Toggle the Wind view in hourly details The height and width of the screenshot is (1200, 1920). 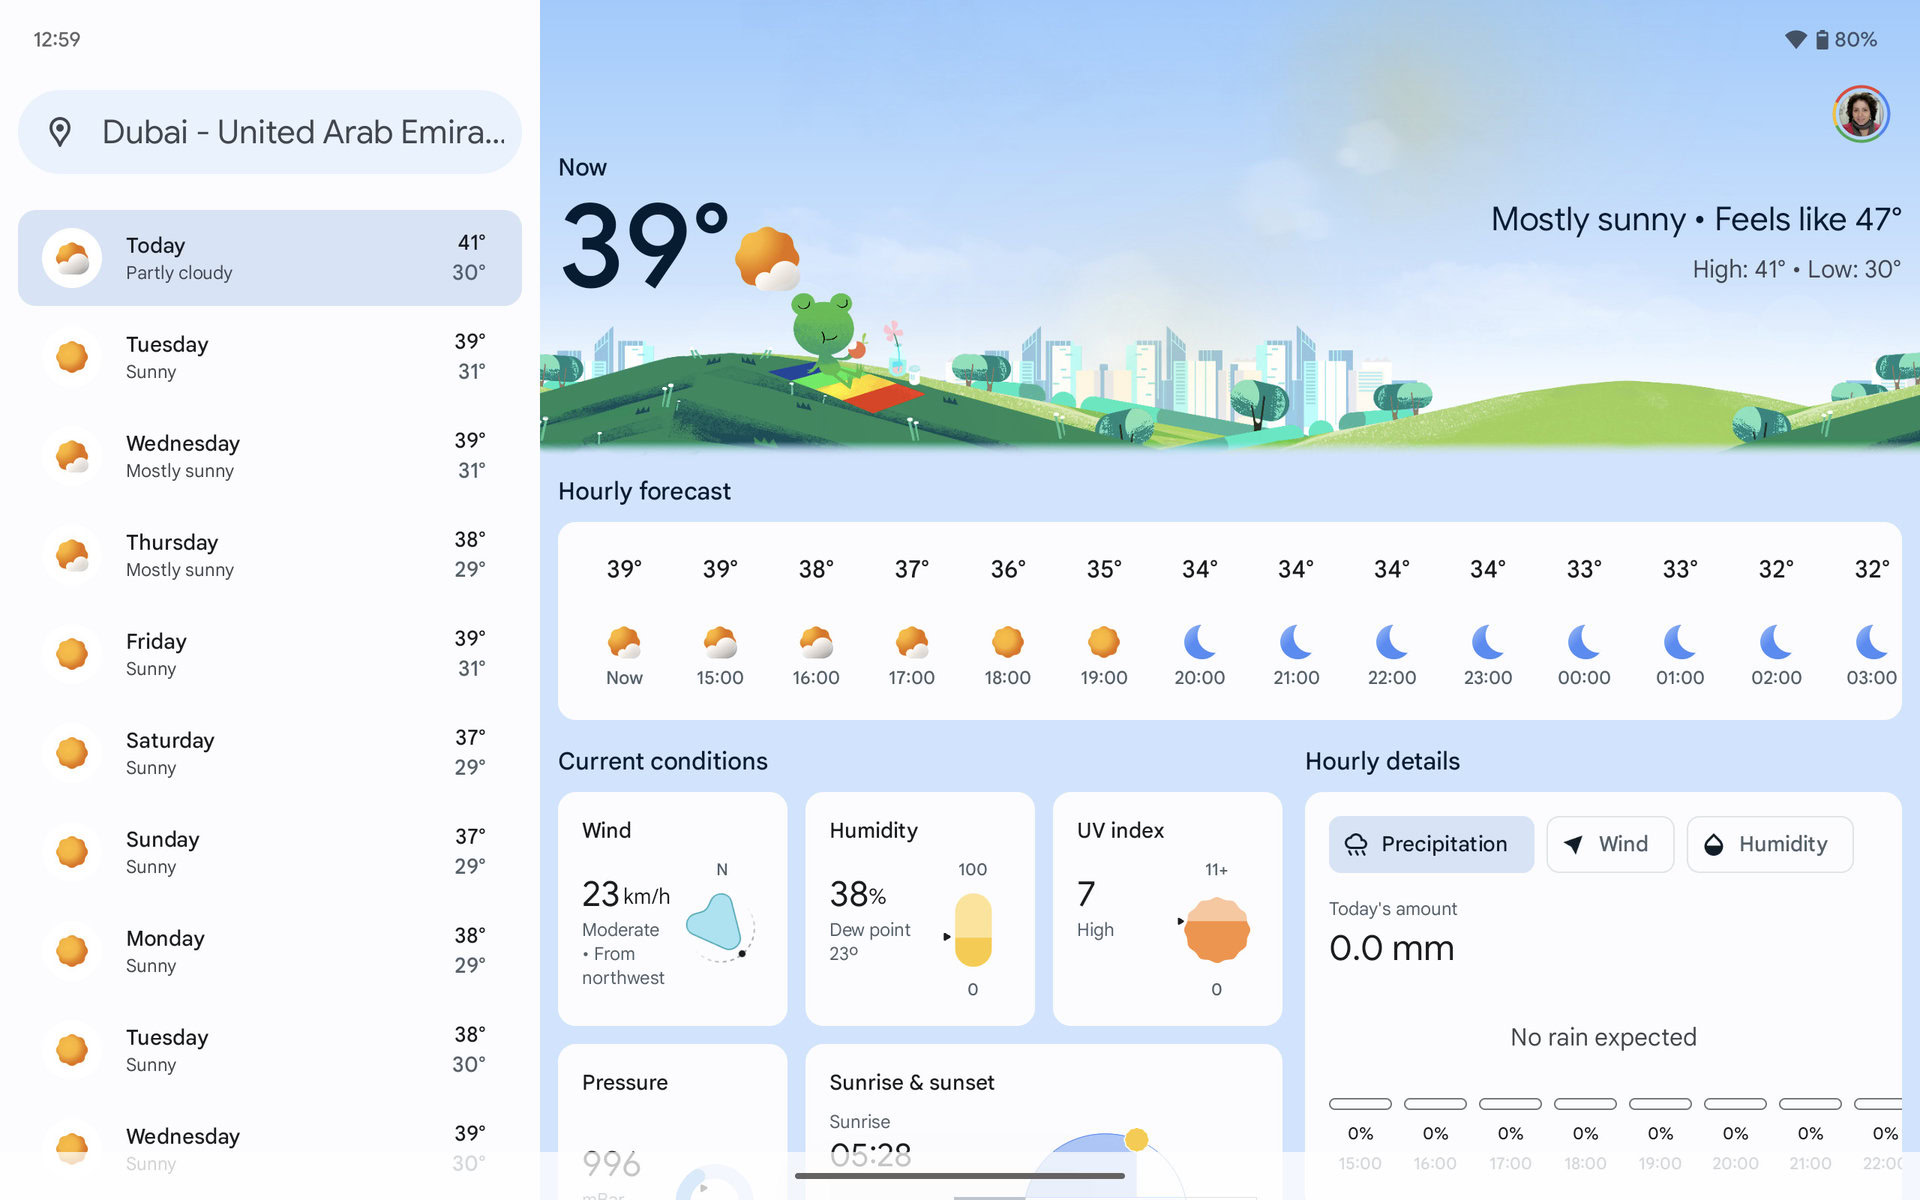(x=1610, y=843)
